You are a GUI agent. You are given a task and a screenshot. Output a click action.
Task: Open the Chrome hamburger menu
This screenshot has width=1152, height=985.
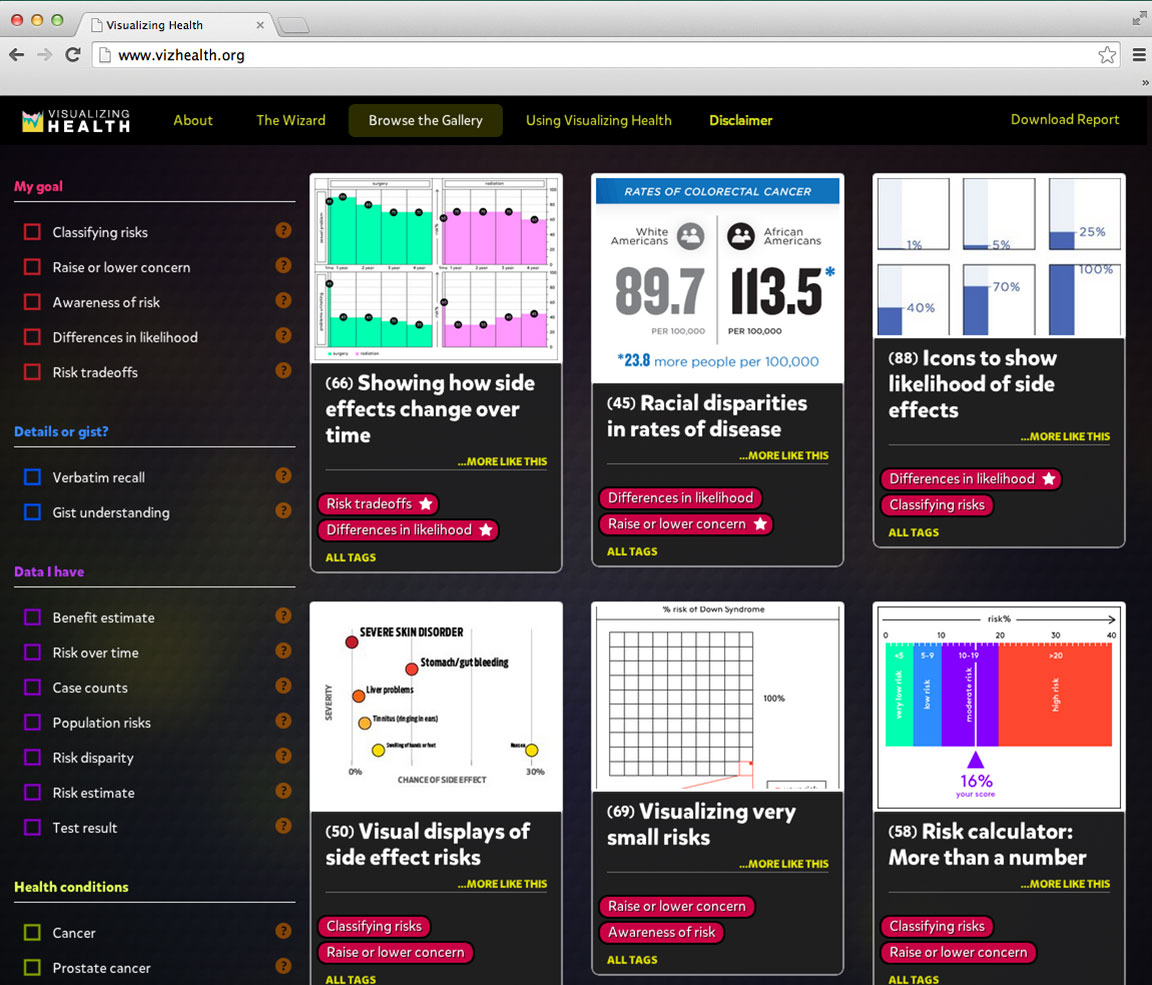click(x=1139, y=55)
